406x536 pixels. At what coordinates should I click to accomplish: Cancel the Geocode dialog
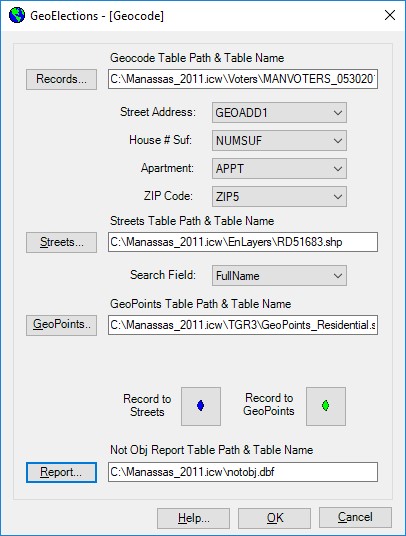coord(355,517)
